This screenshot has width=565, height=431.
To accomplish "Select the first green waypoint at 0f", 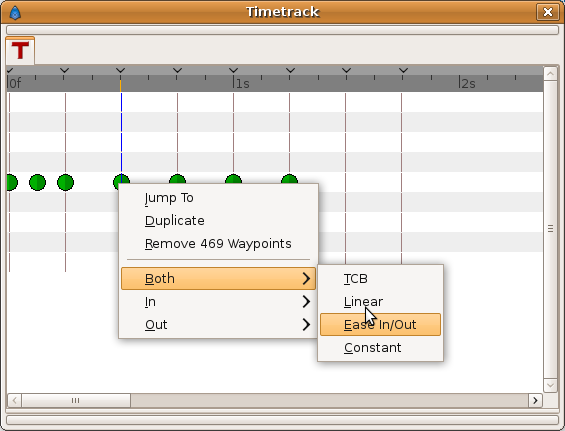I will (12, 182).
